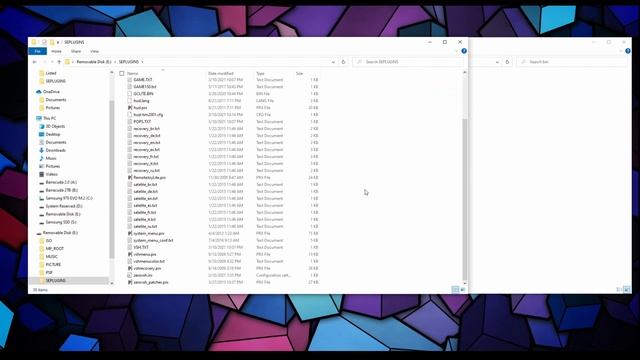Open Desktop in the sidebar
Image resolution: width=640 pixels, height=360 pixels.
[x=50, y=134]
